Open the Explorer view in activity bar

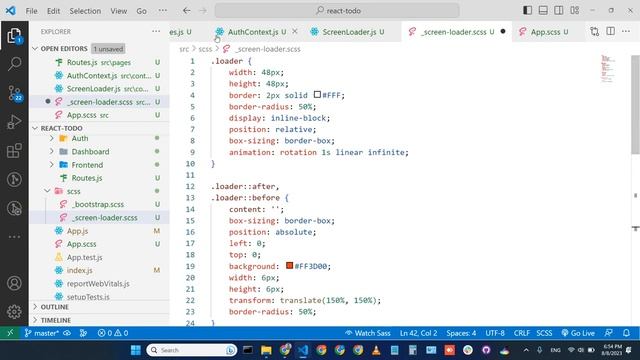click(x=14, y=36)
